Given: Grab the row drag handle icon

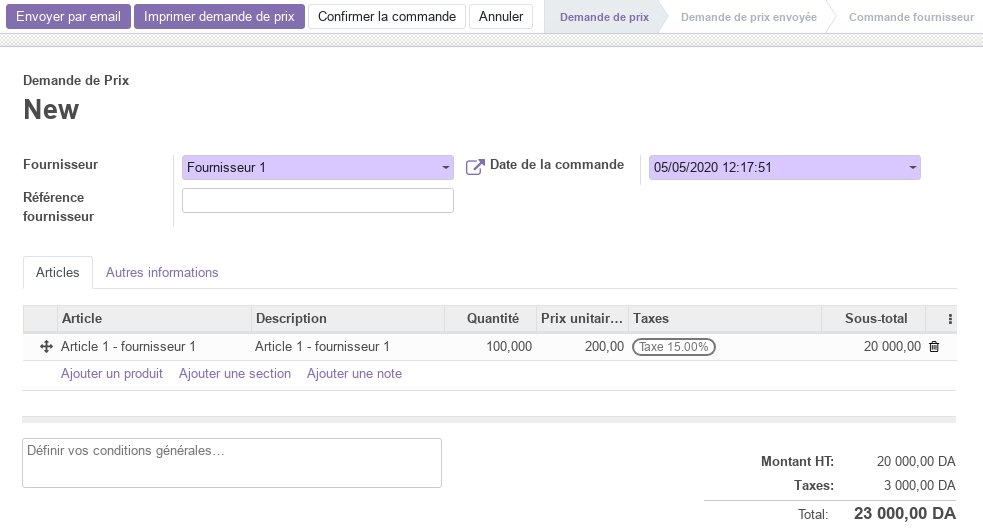Looking at the screenshot, I should click(x=46, y=346).
